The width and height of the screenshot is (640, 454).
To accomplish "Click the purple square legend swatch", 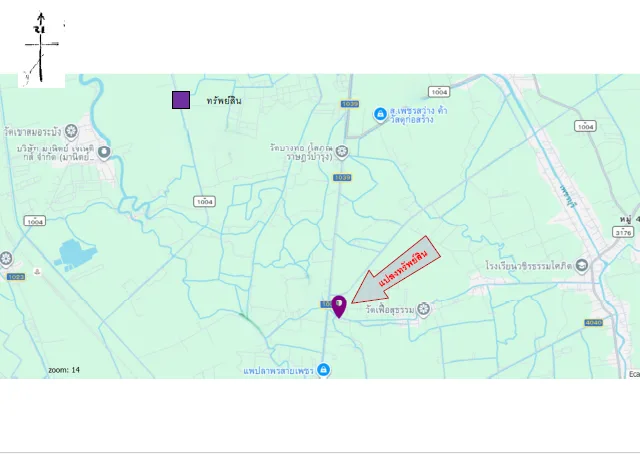I will pyautogui.click(x=181, y=100).
